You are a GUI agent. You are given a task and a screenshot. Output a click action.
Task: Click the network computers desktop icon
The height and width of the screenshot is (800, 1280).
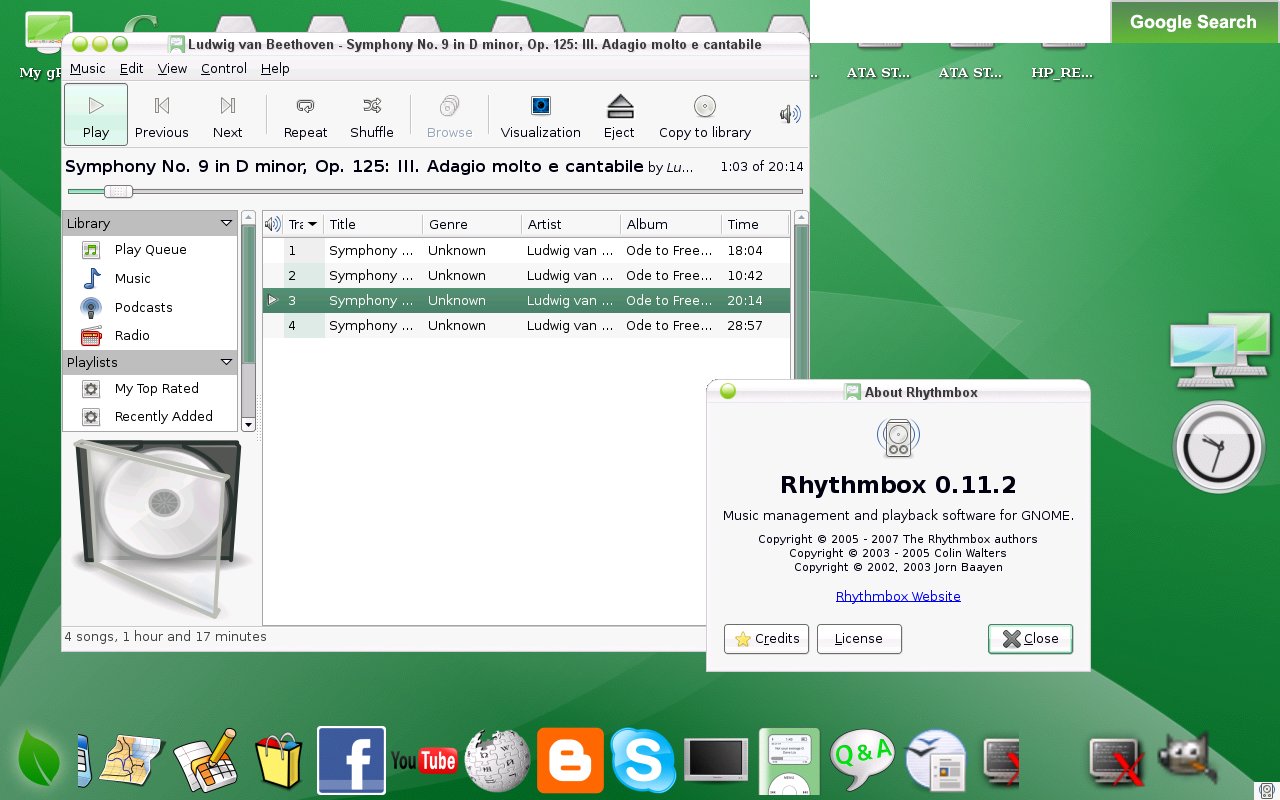pyautogui.click(x=1220, y=350)
